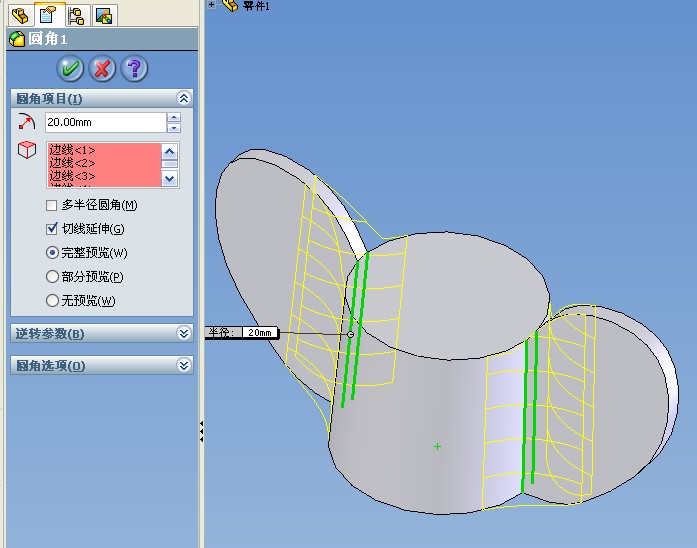The image size is (697, 548).
Task: Click the fillet radius input field
Action: pos(105,122)
